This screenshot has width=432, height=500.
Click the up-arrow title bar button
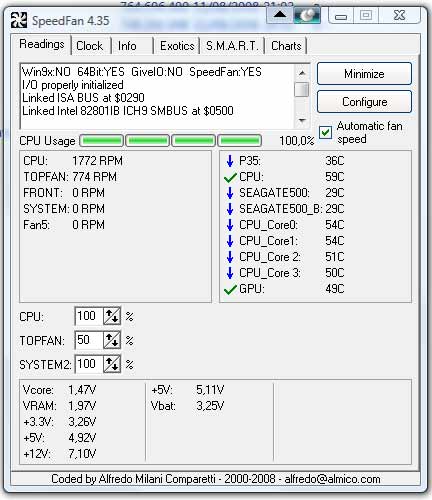(x=279, y=15)
